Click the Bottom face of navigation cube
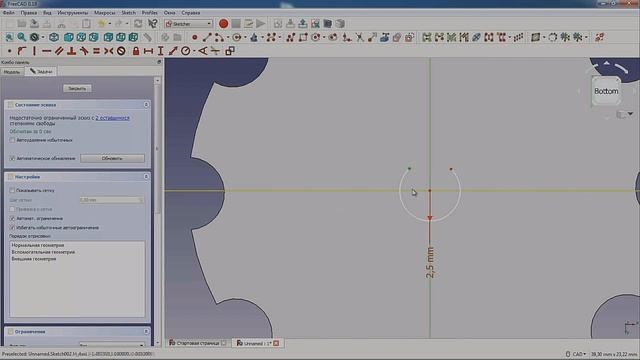 point(606,91)
